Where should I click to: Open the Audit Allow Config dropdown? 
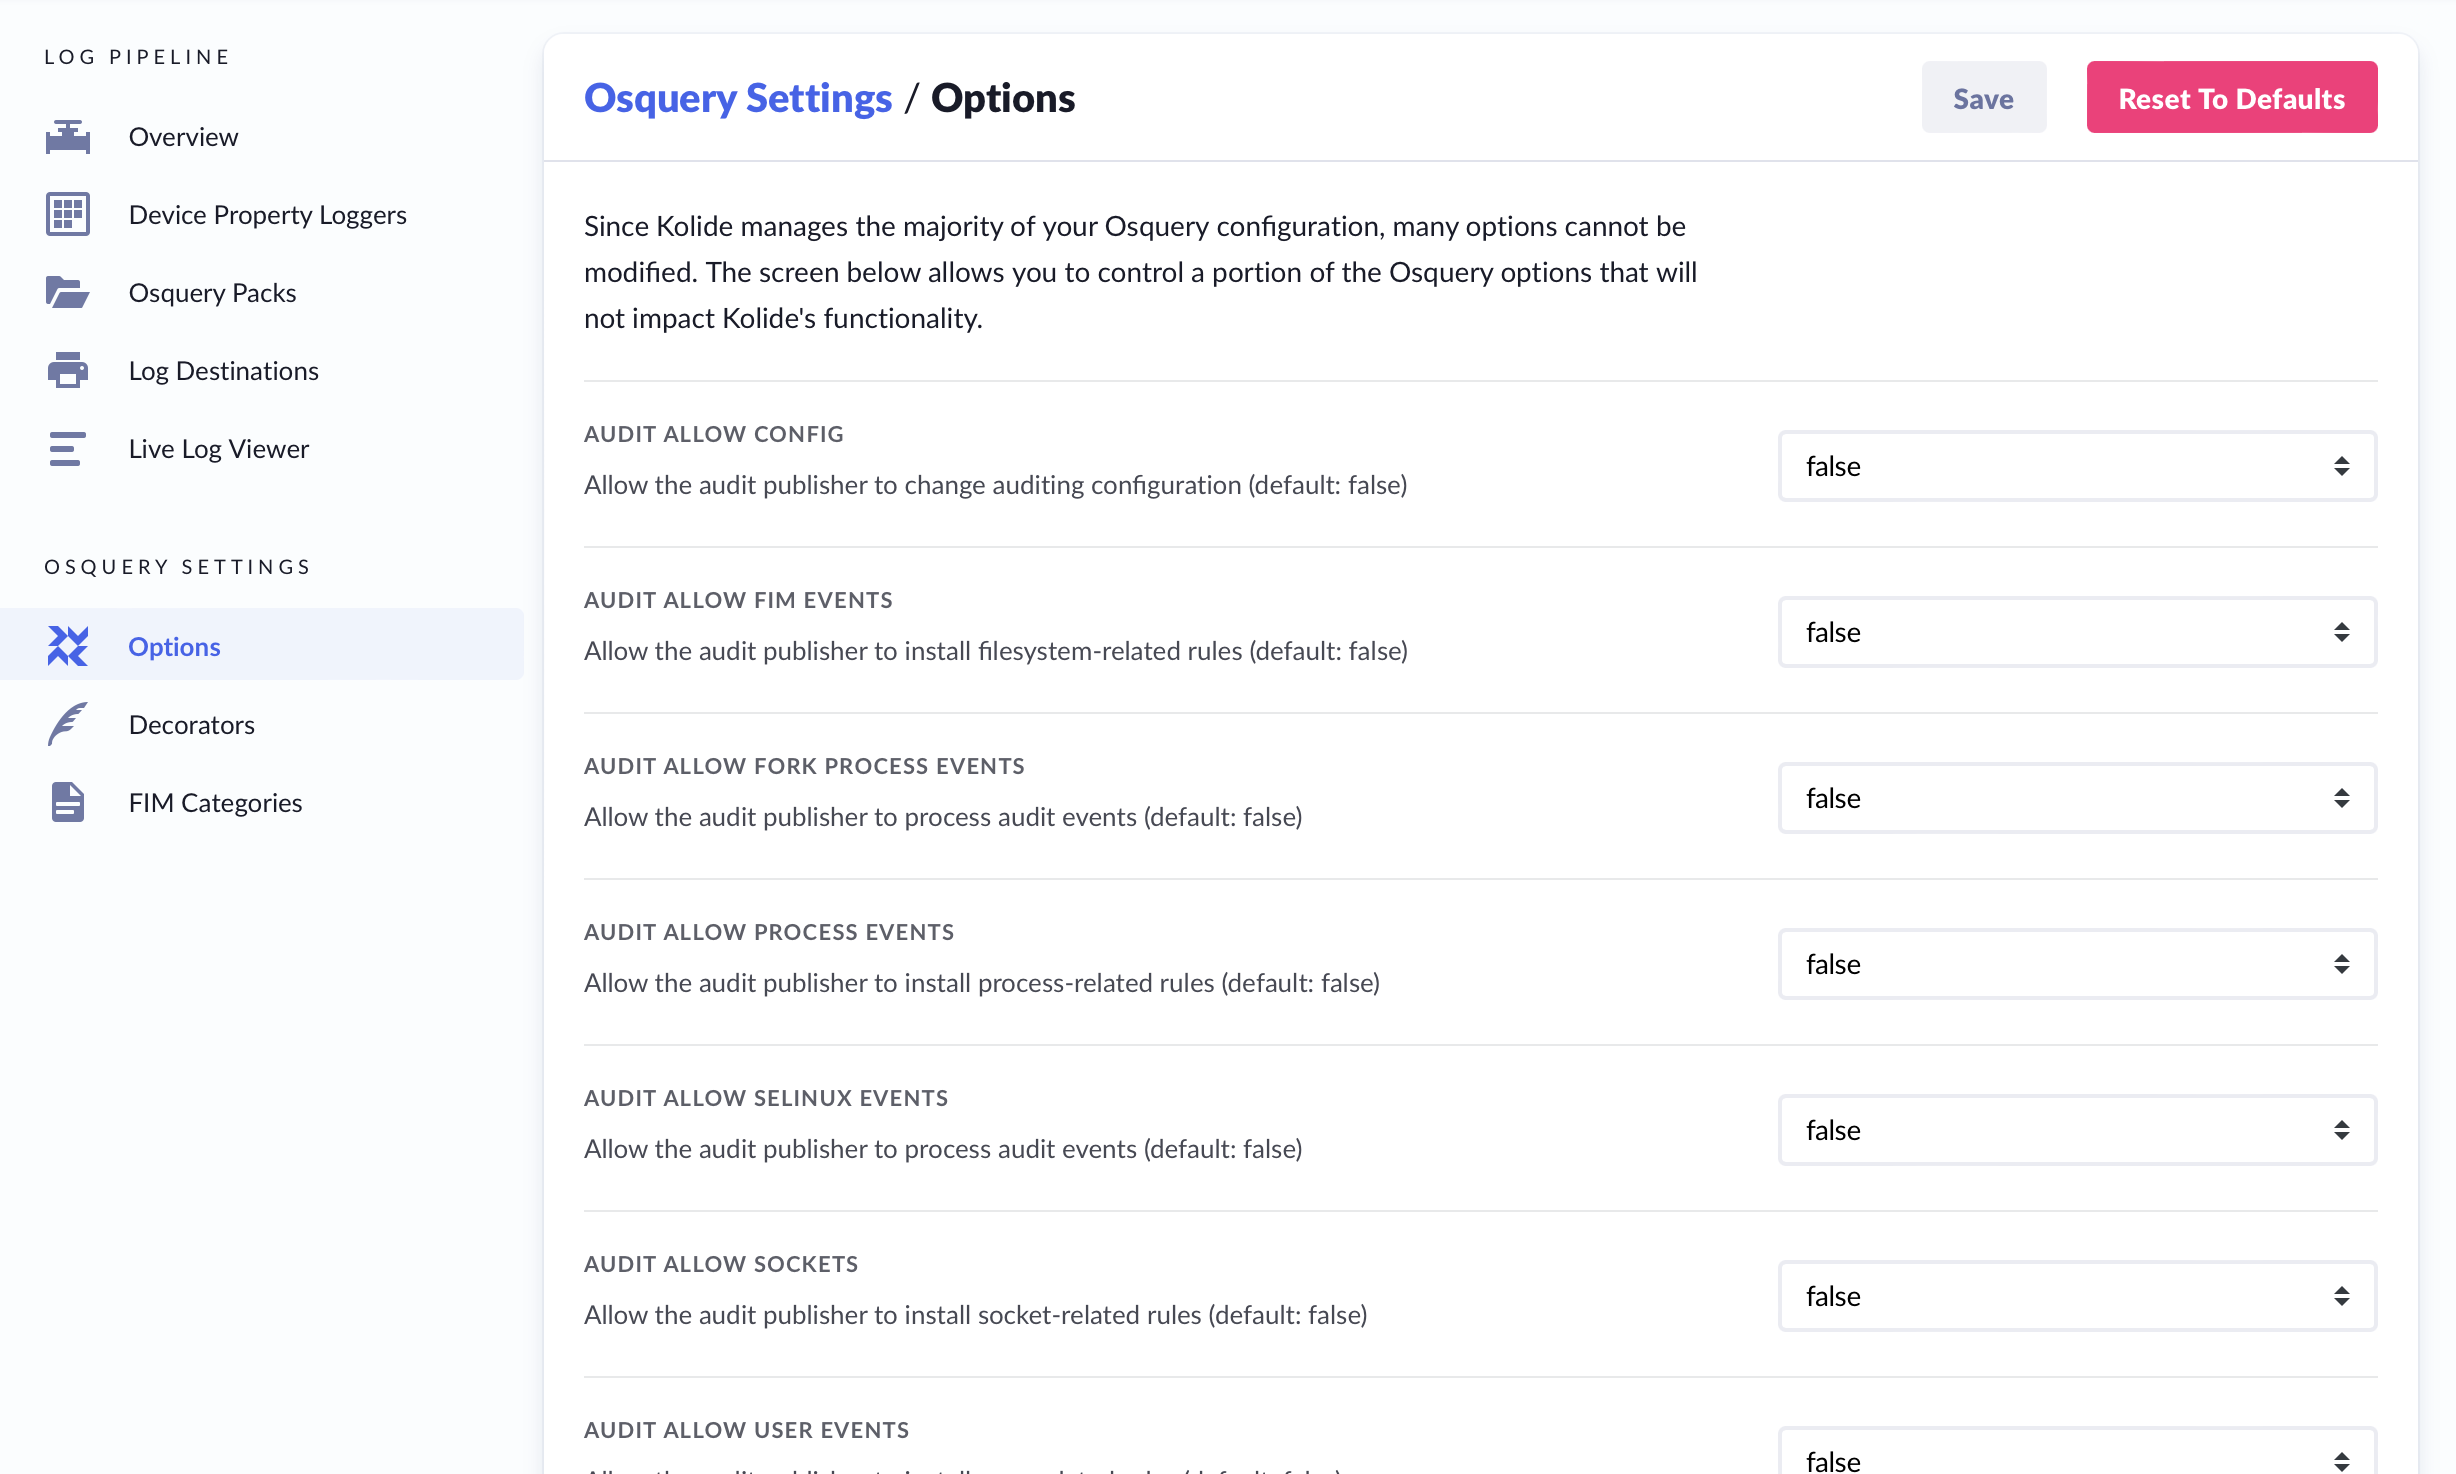pos(2076,466)
